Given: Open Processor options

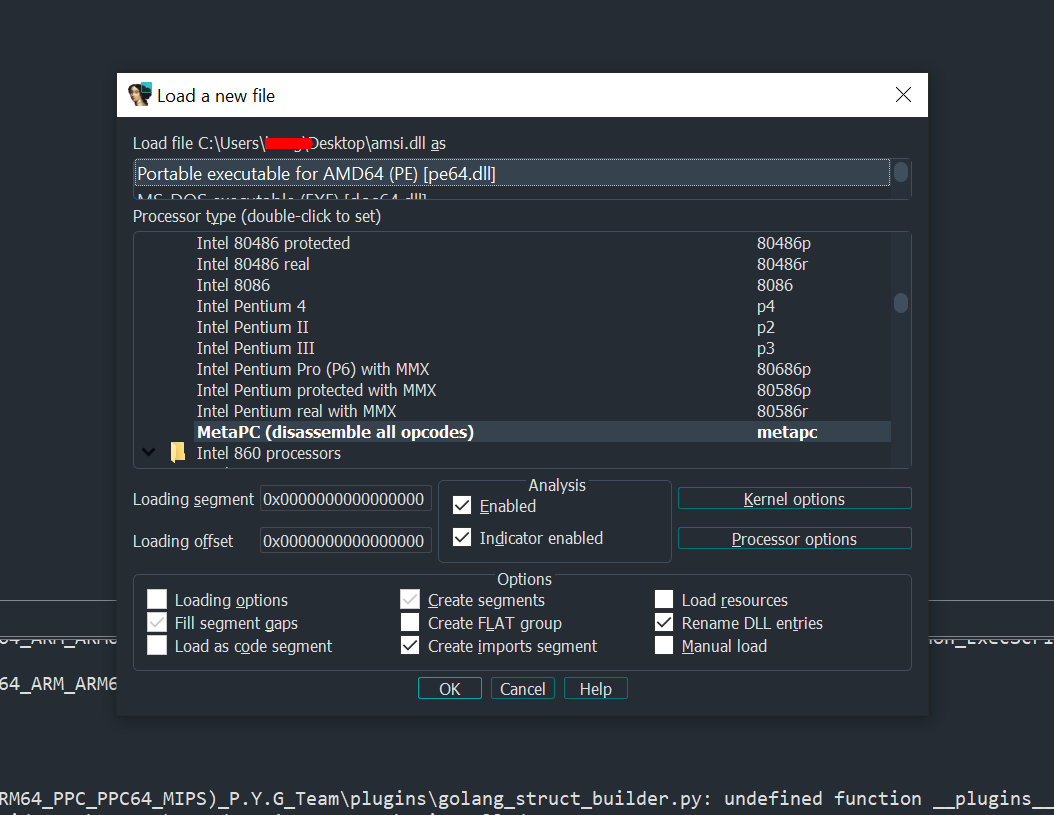Looking at the screenshot, I should 795,539.
